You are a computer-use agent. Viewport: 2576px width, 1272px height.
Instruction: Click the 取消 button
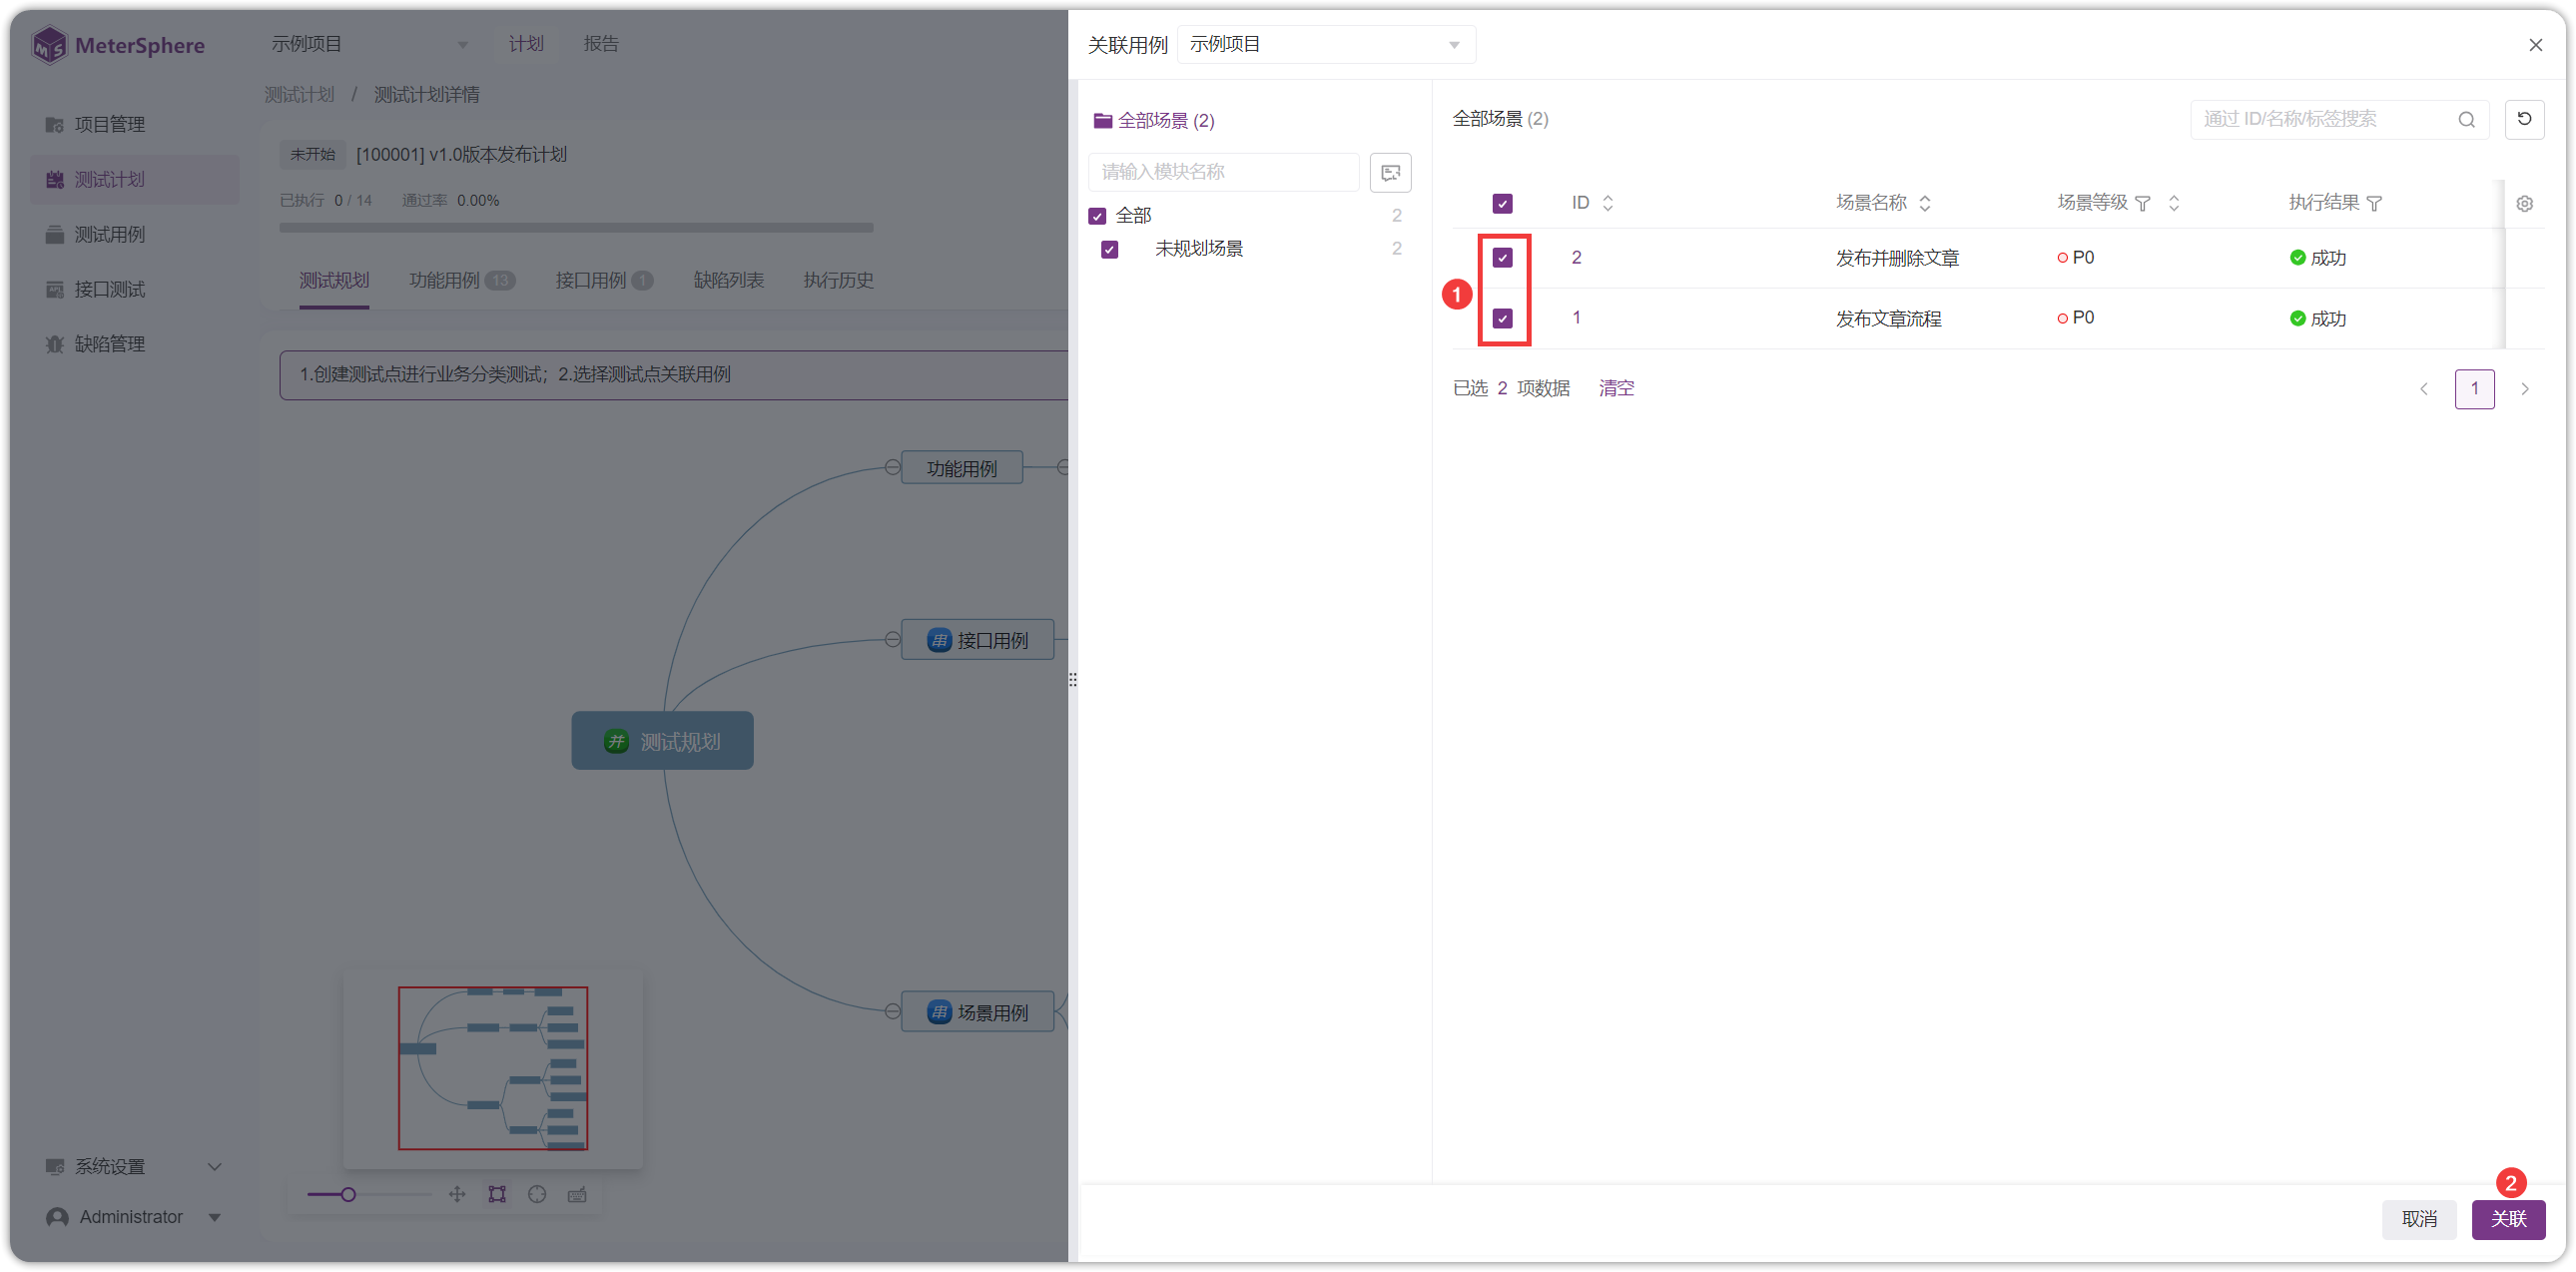tap(2418, 1218)
